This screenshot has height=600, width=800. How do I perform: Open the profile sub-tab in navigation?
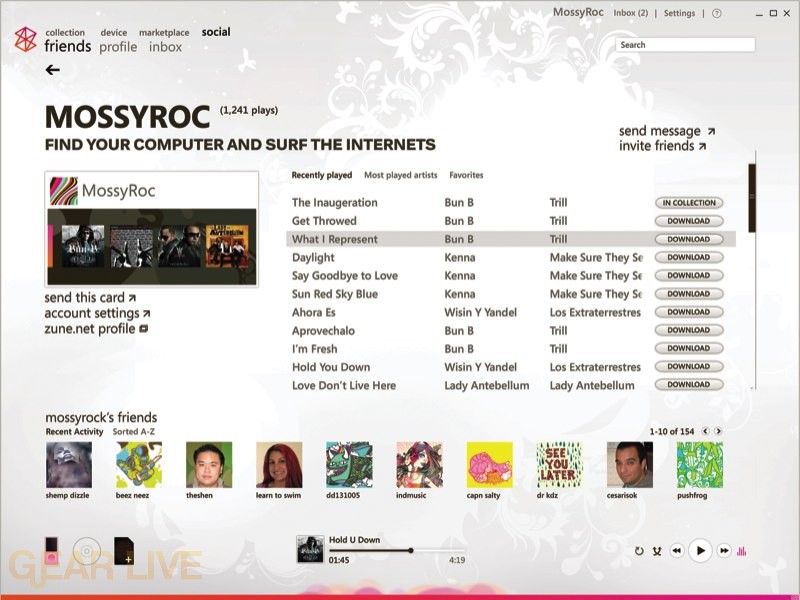click(118, 47)
